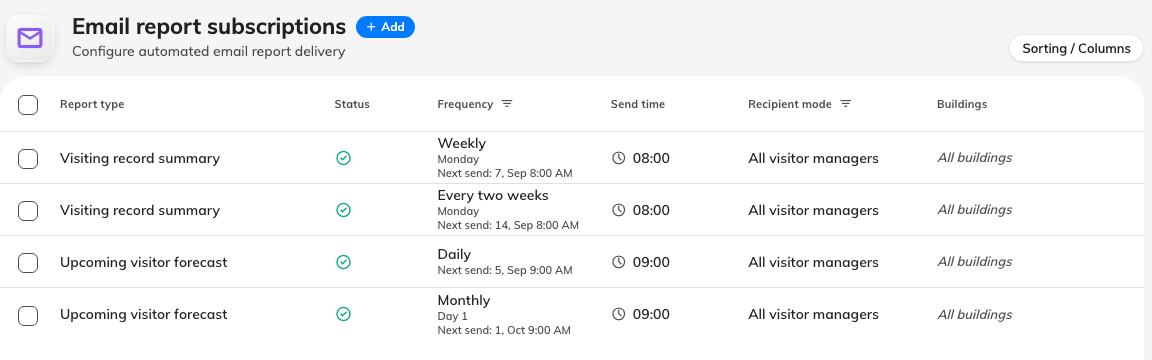The width and height of the screenshot is (1152, 360).
Task: Check the Every two weeks Visiting record row
Action: (28, 211)
